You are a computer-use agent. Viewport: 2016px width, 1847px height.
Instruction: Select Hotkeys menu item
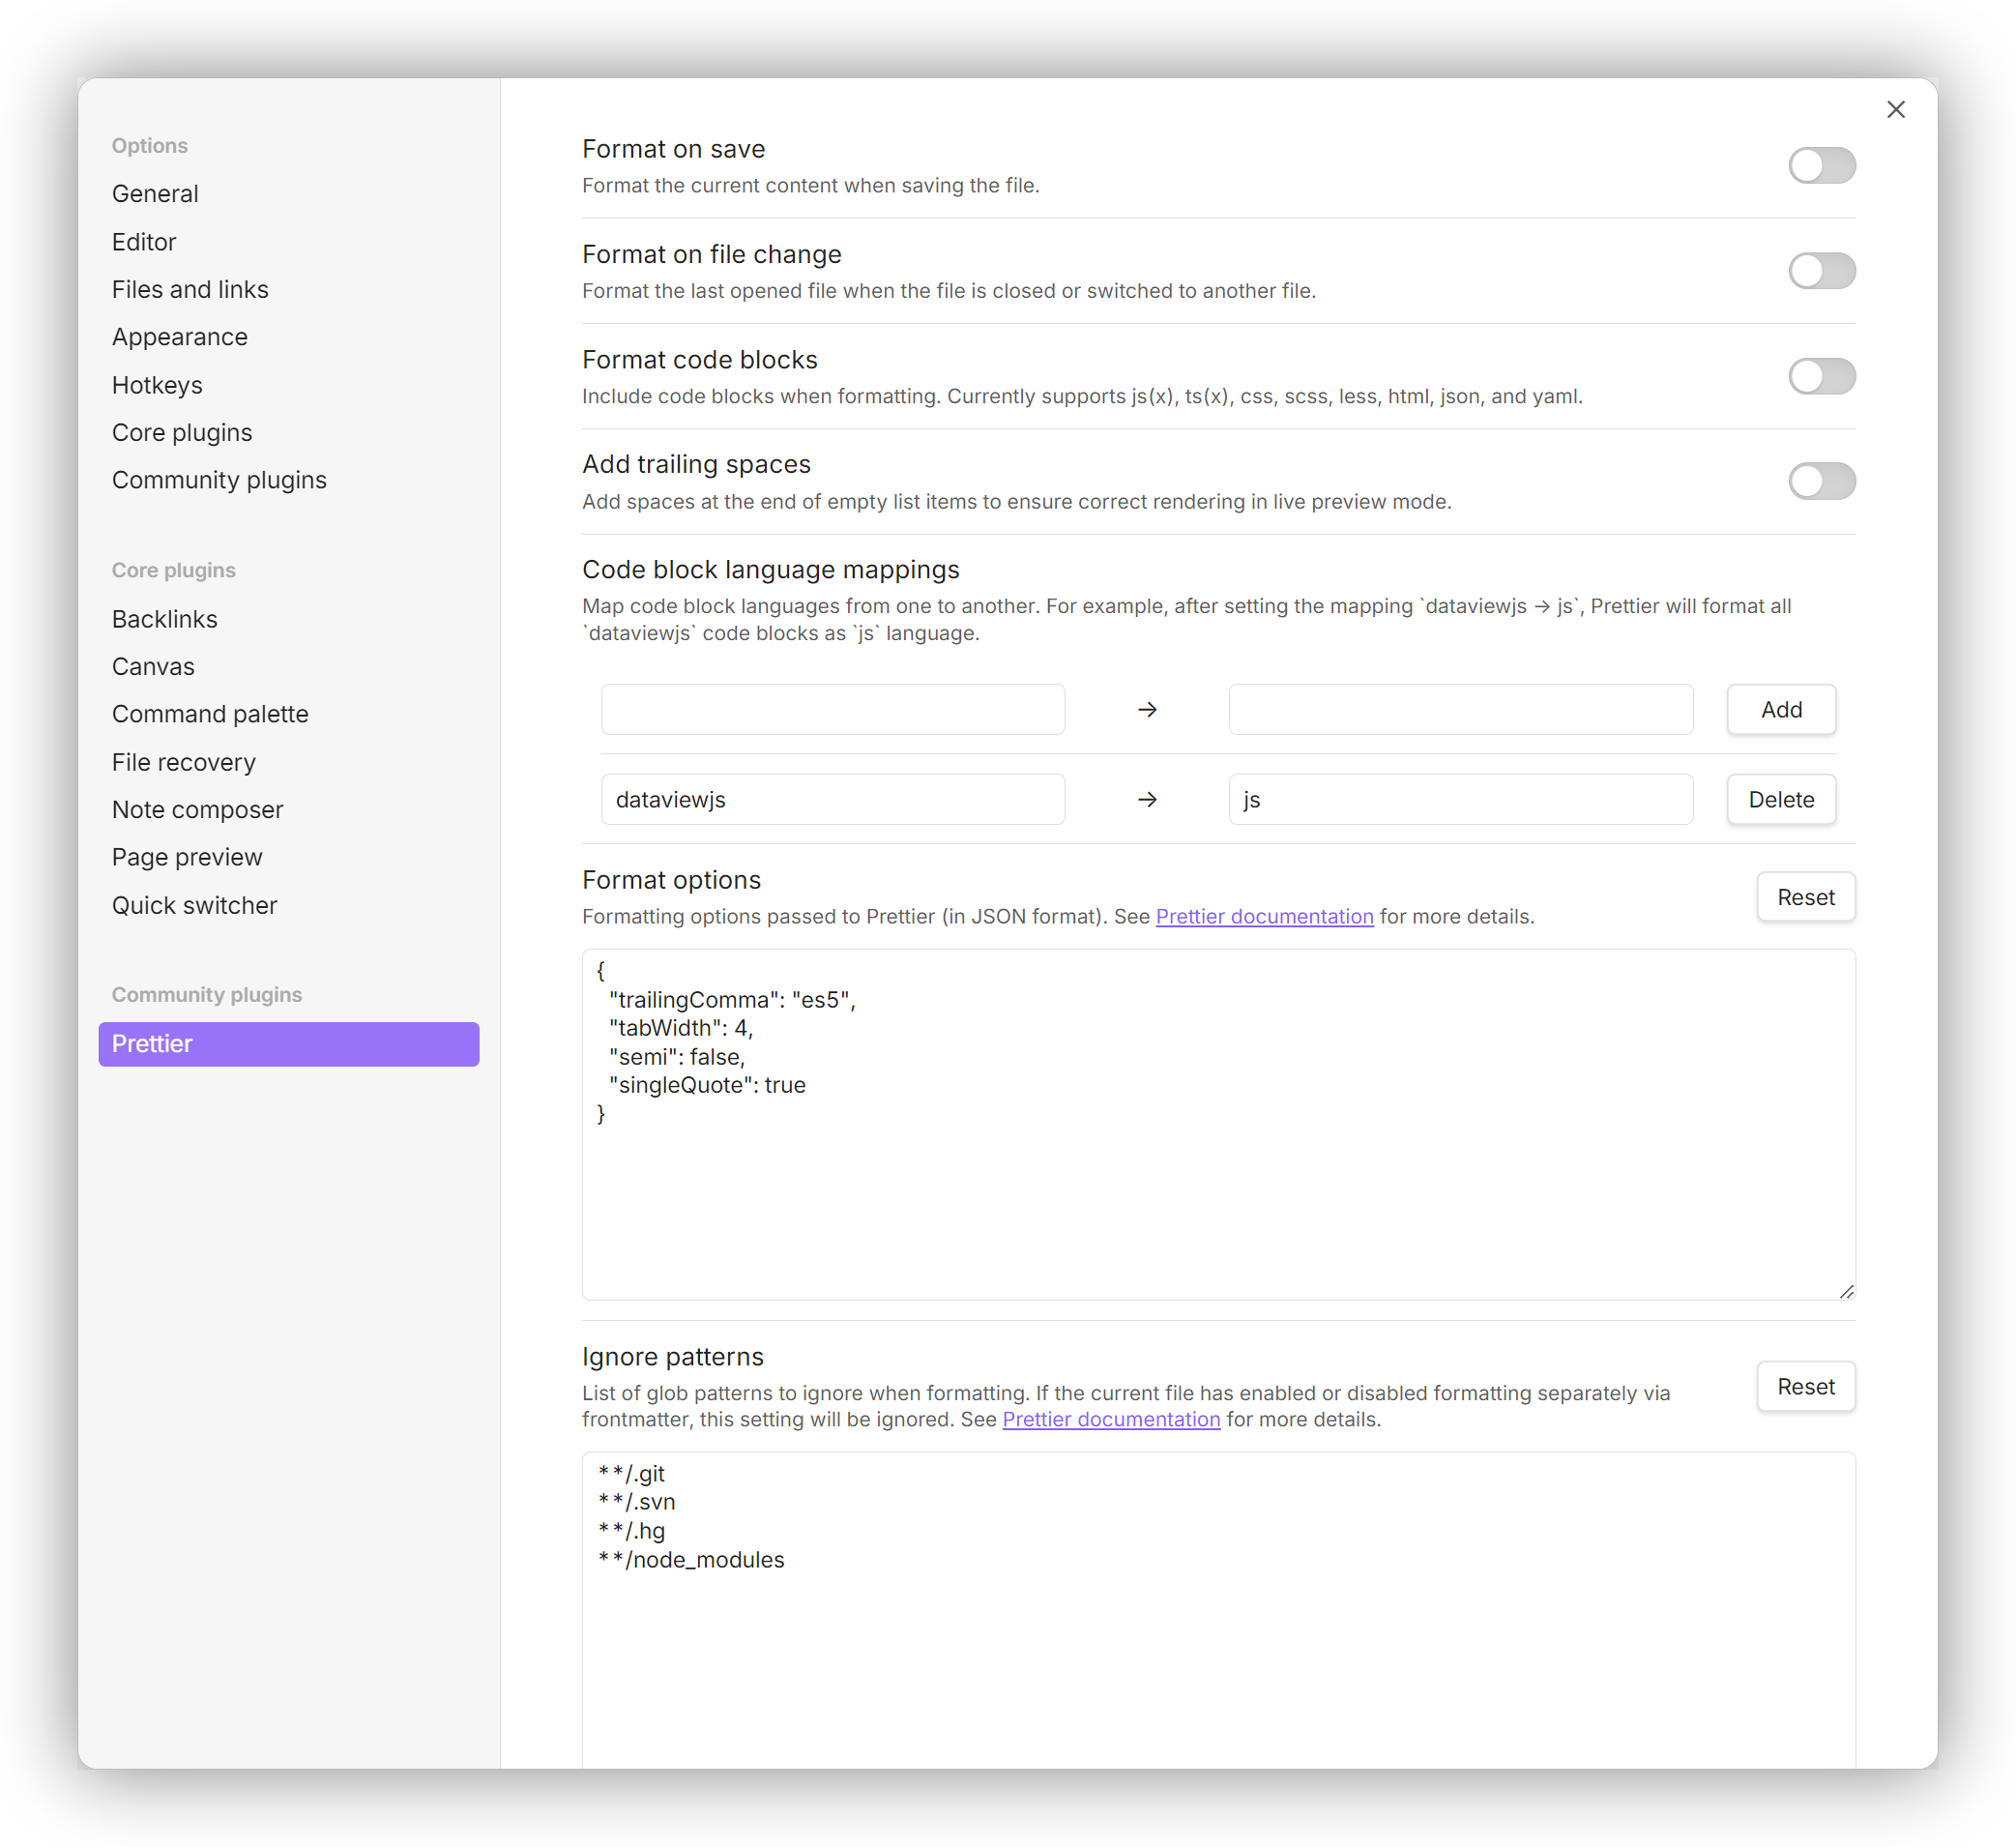157,383
